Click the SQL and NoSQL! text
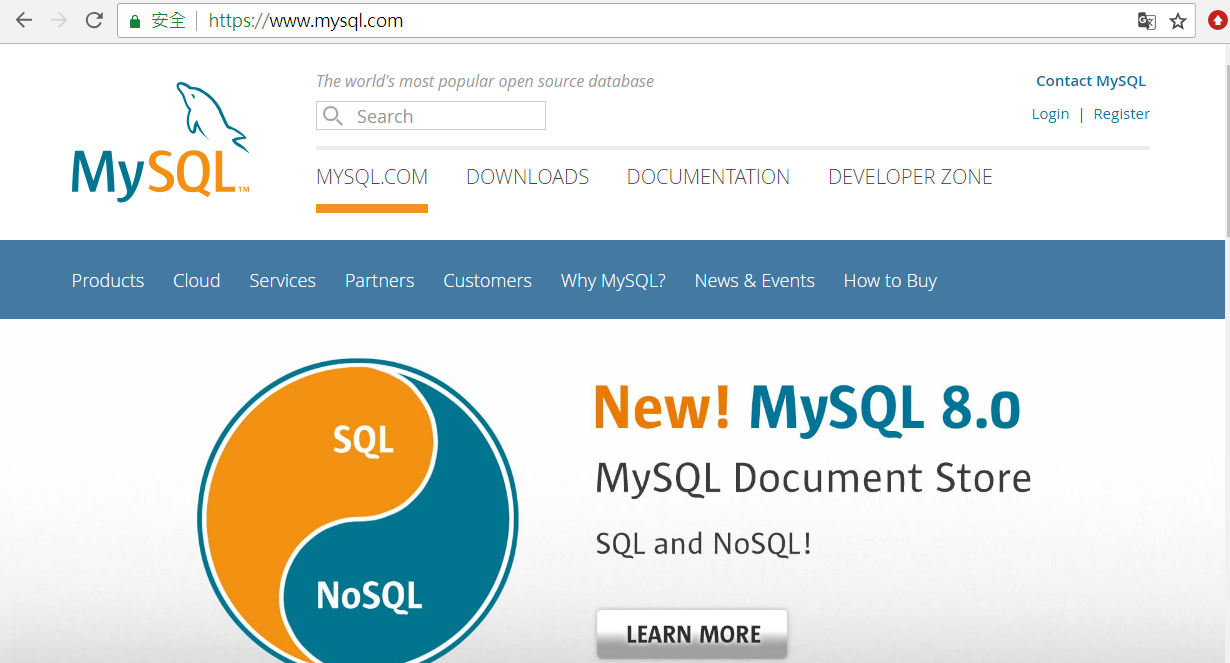This screenshot has height=663, width=1230. click(703, 544)
